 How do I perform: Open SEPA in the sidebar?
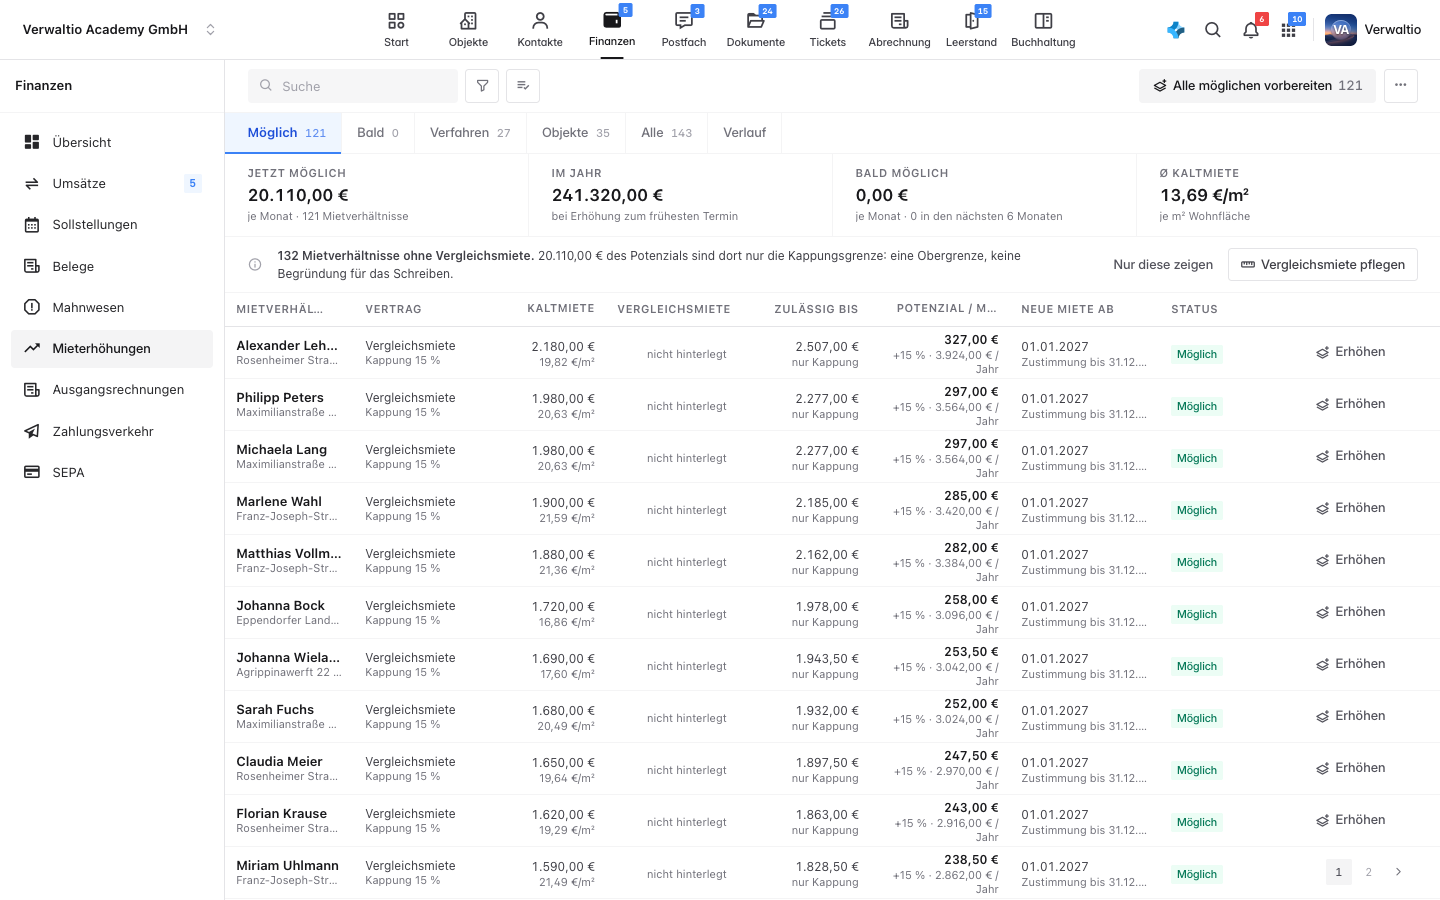[x=112, y=472]
